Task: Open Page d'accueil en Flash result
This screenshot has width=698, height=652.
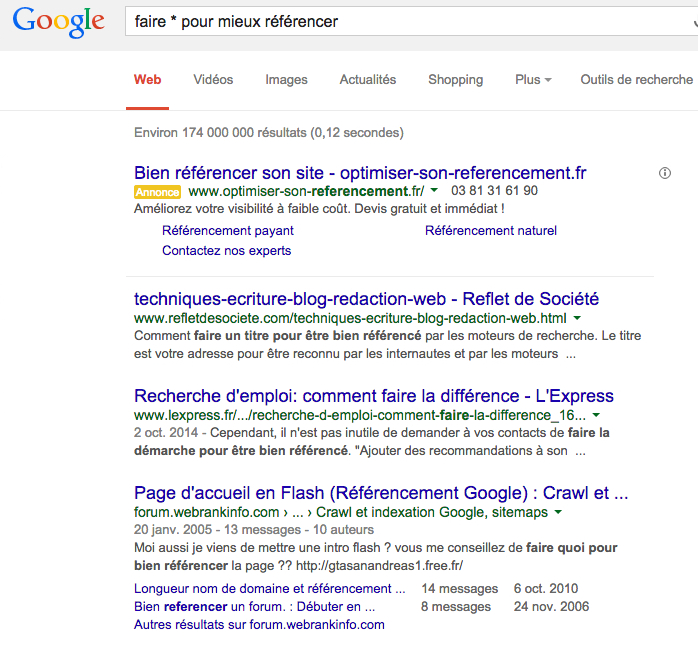Action: coord(381,493)
